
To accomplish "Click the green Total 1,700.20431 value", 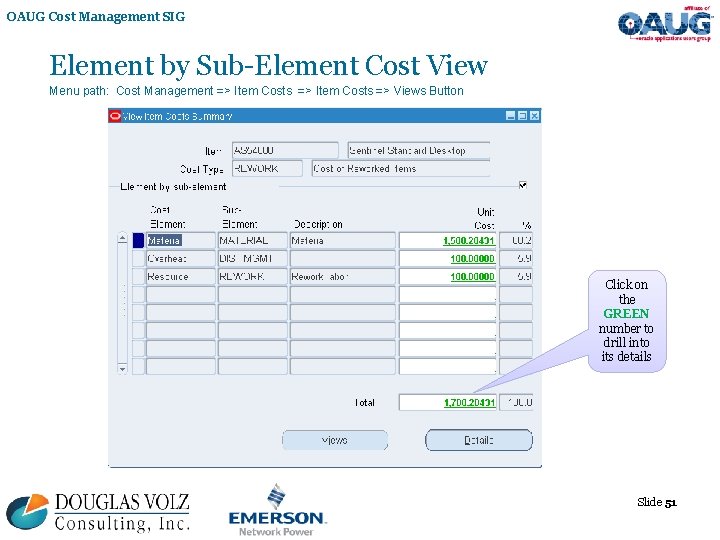I will (469, 403).
